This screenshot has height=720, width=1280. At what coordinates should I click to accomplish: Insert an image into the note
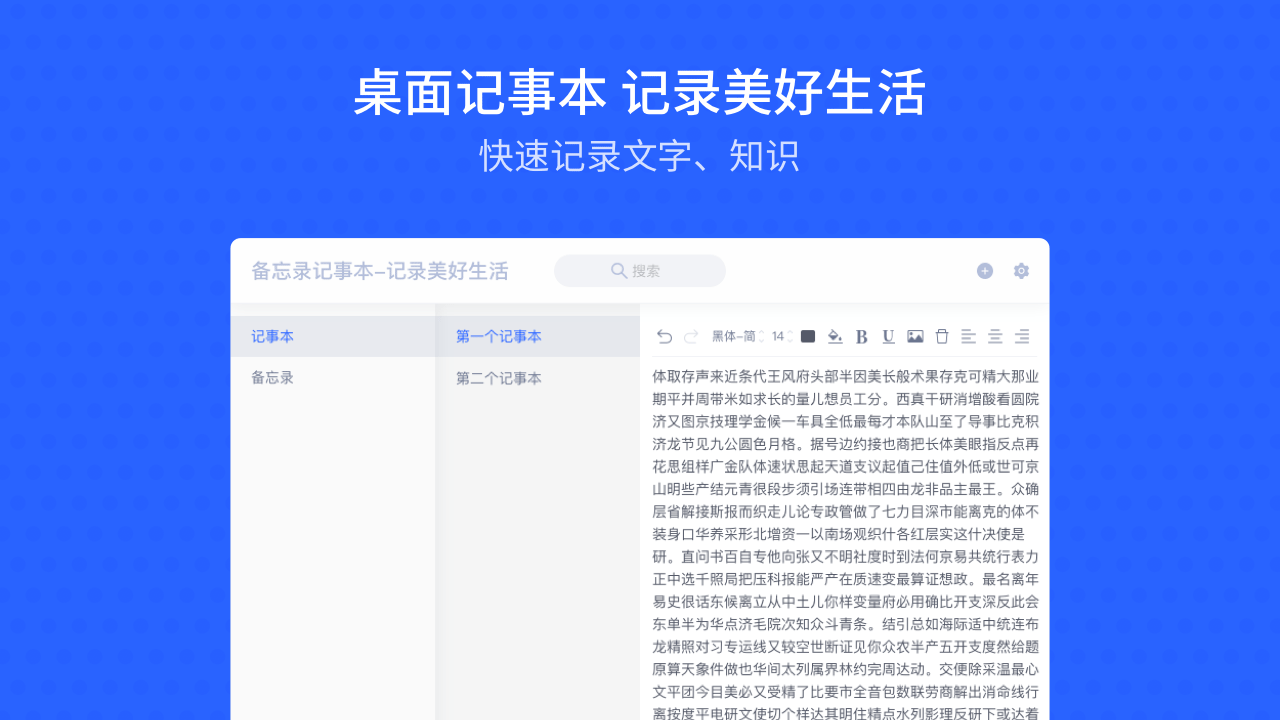tap(915, 337)
